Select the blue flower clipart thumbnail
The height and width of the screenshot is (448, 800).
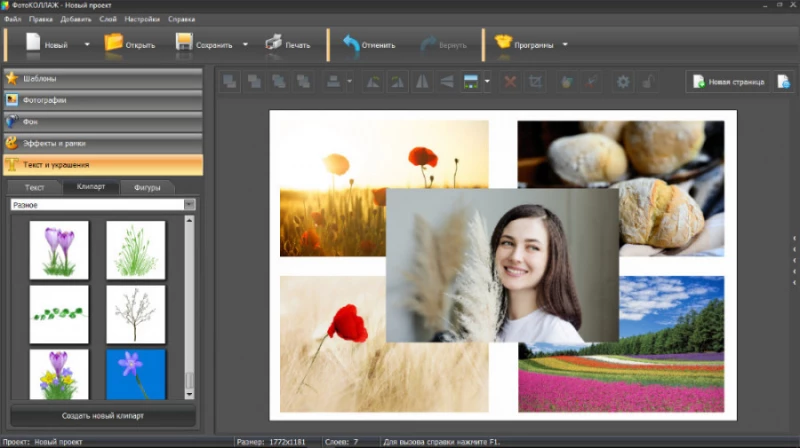point(136,373)
